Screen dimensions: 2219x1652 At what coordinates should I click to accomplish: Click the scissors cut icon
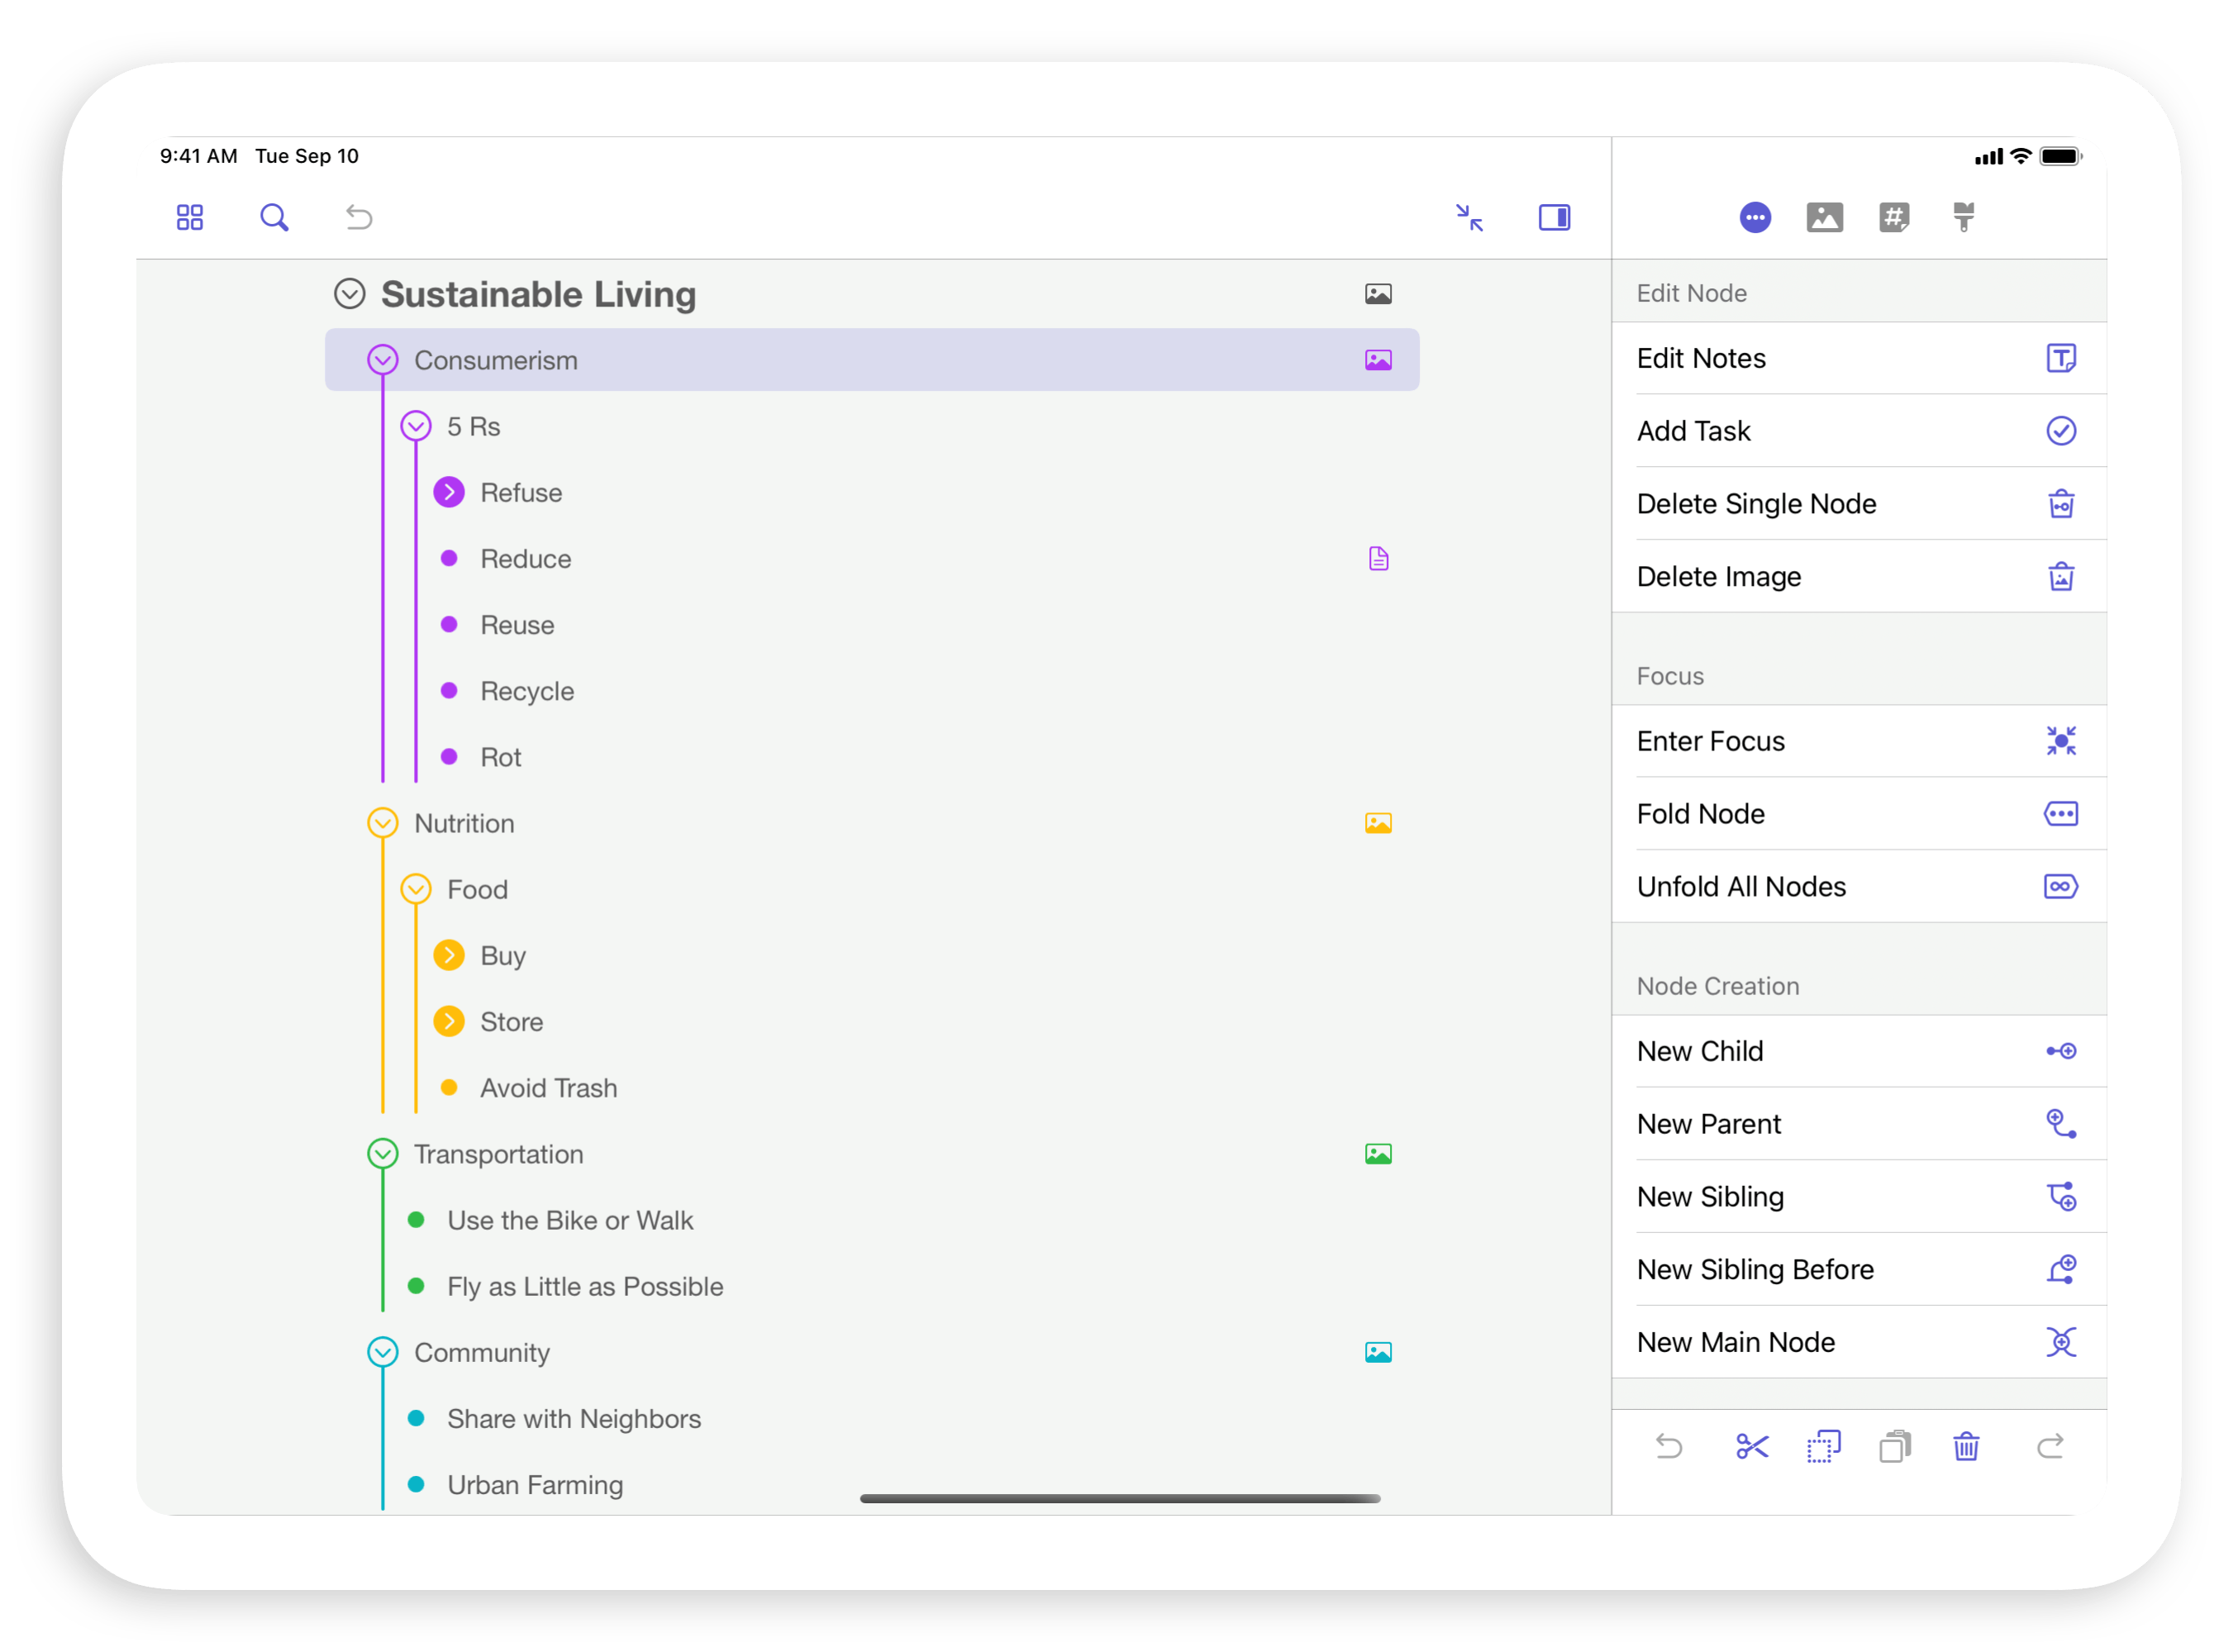click(x=1752, y=1446)
